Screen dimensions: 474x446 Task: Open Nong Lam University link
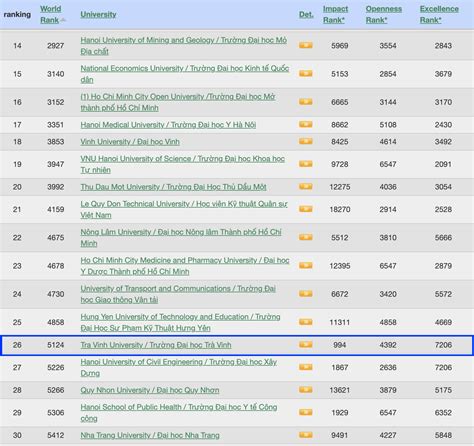coord(181,238)
